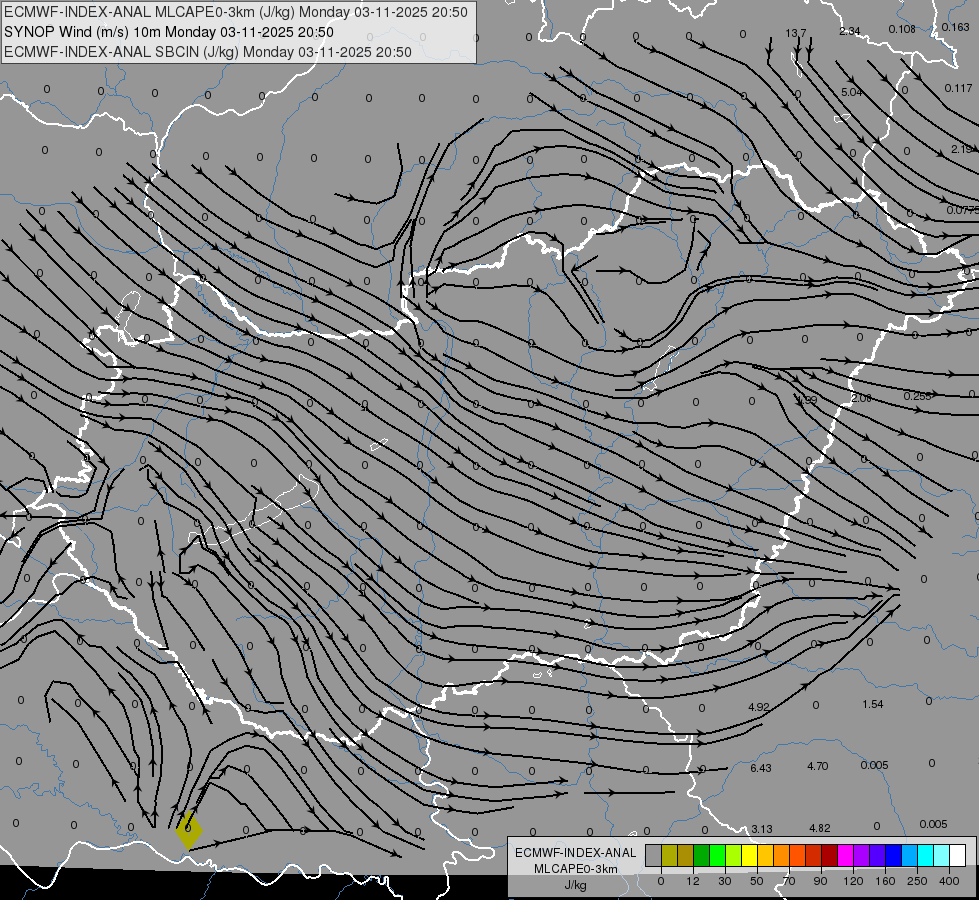Viewport: 979px width, 900px height.
Task: Click the MLCAPE0-3km label in the legend box
Action: pyautogui.click(x=576, y=869)
